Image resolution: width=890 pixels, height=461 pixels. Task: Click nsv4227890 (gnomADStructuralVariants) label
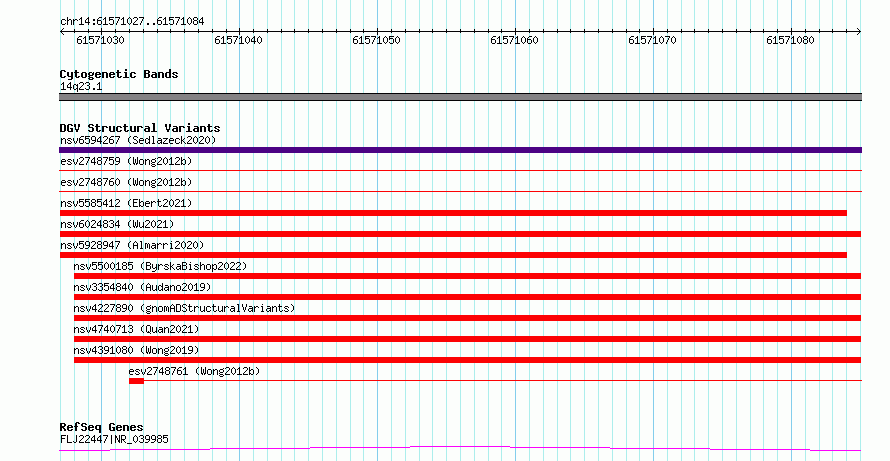coord(184,308)
